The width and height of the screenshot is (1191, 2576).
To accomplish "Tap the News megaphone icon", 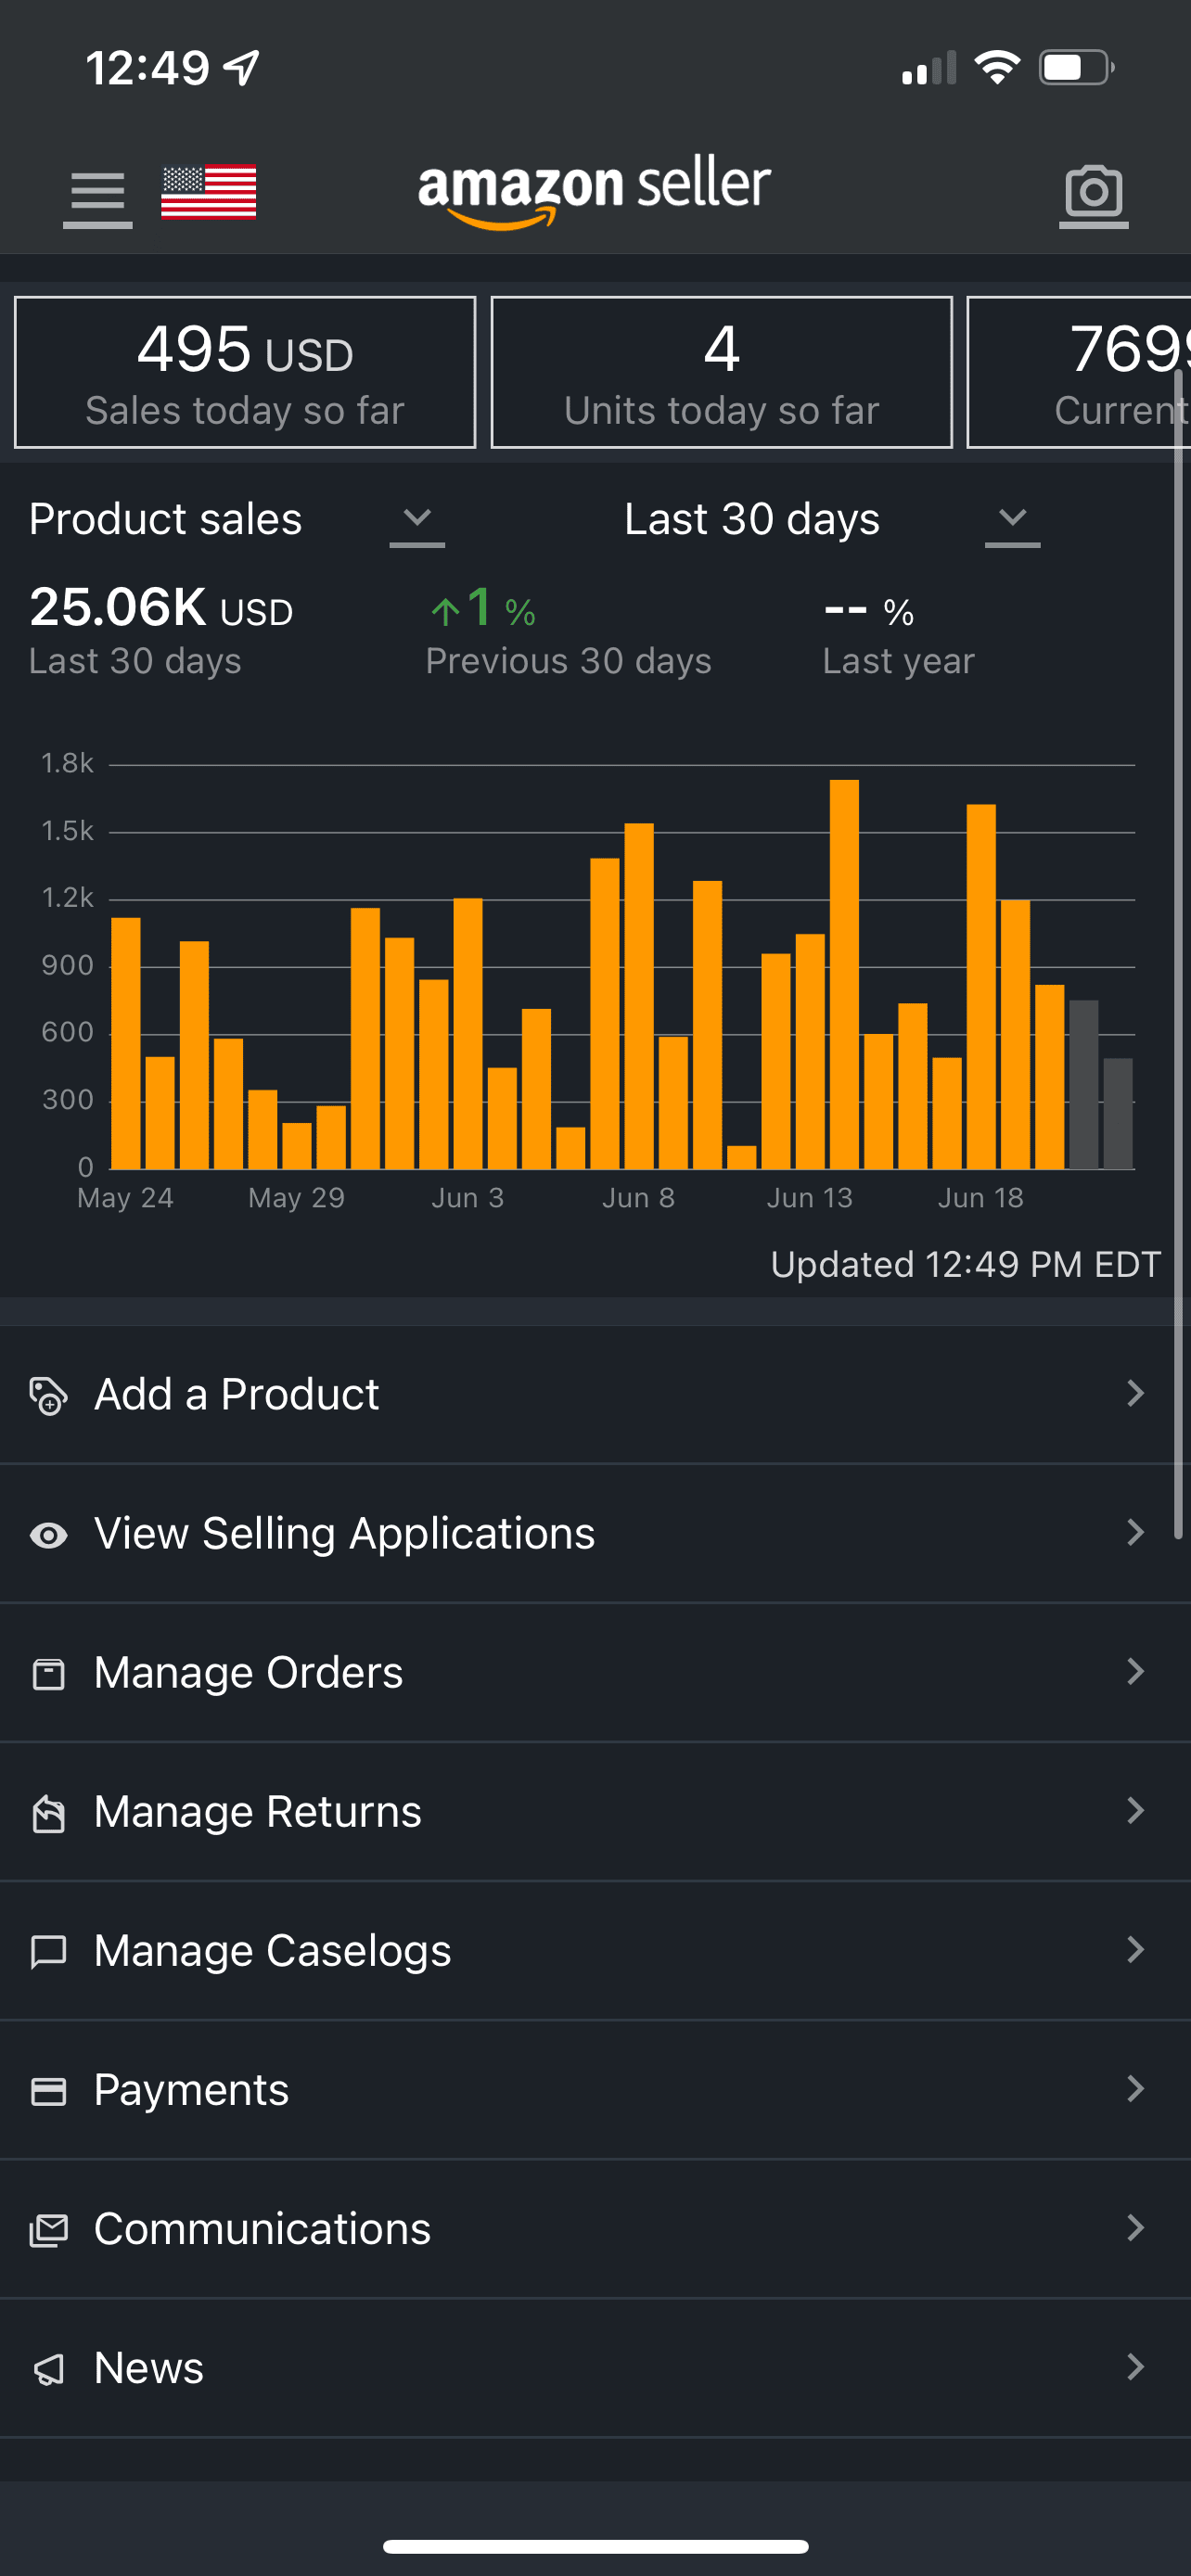I will point(48,2368).
